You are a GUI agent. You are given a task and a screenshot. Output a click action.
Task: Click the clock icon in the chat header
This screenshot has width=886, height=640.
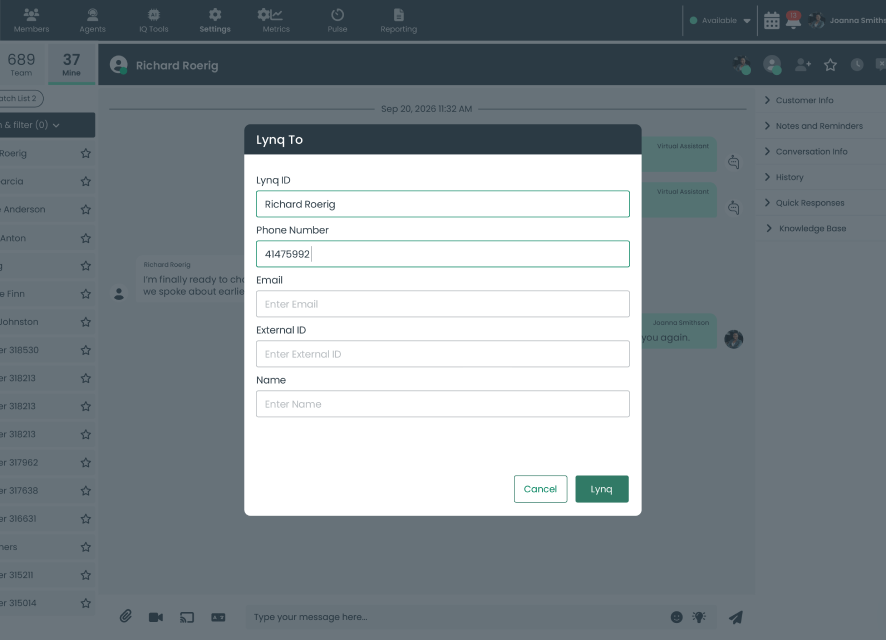click(857, 65)
